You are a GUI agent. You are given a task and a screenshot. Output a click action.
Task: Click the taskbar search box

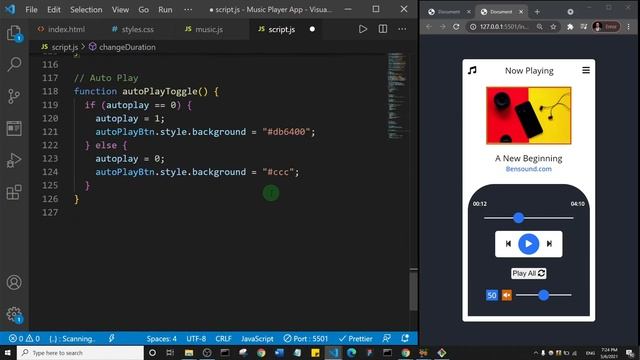(80, 353)
